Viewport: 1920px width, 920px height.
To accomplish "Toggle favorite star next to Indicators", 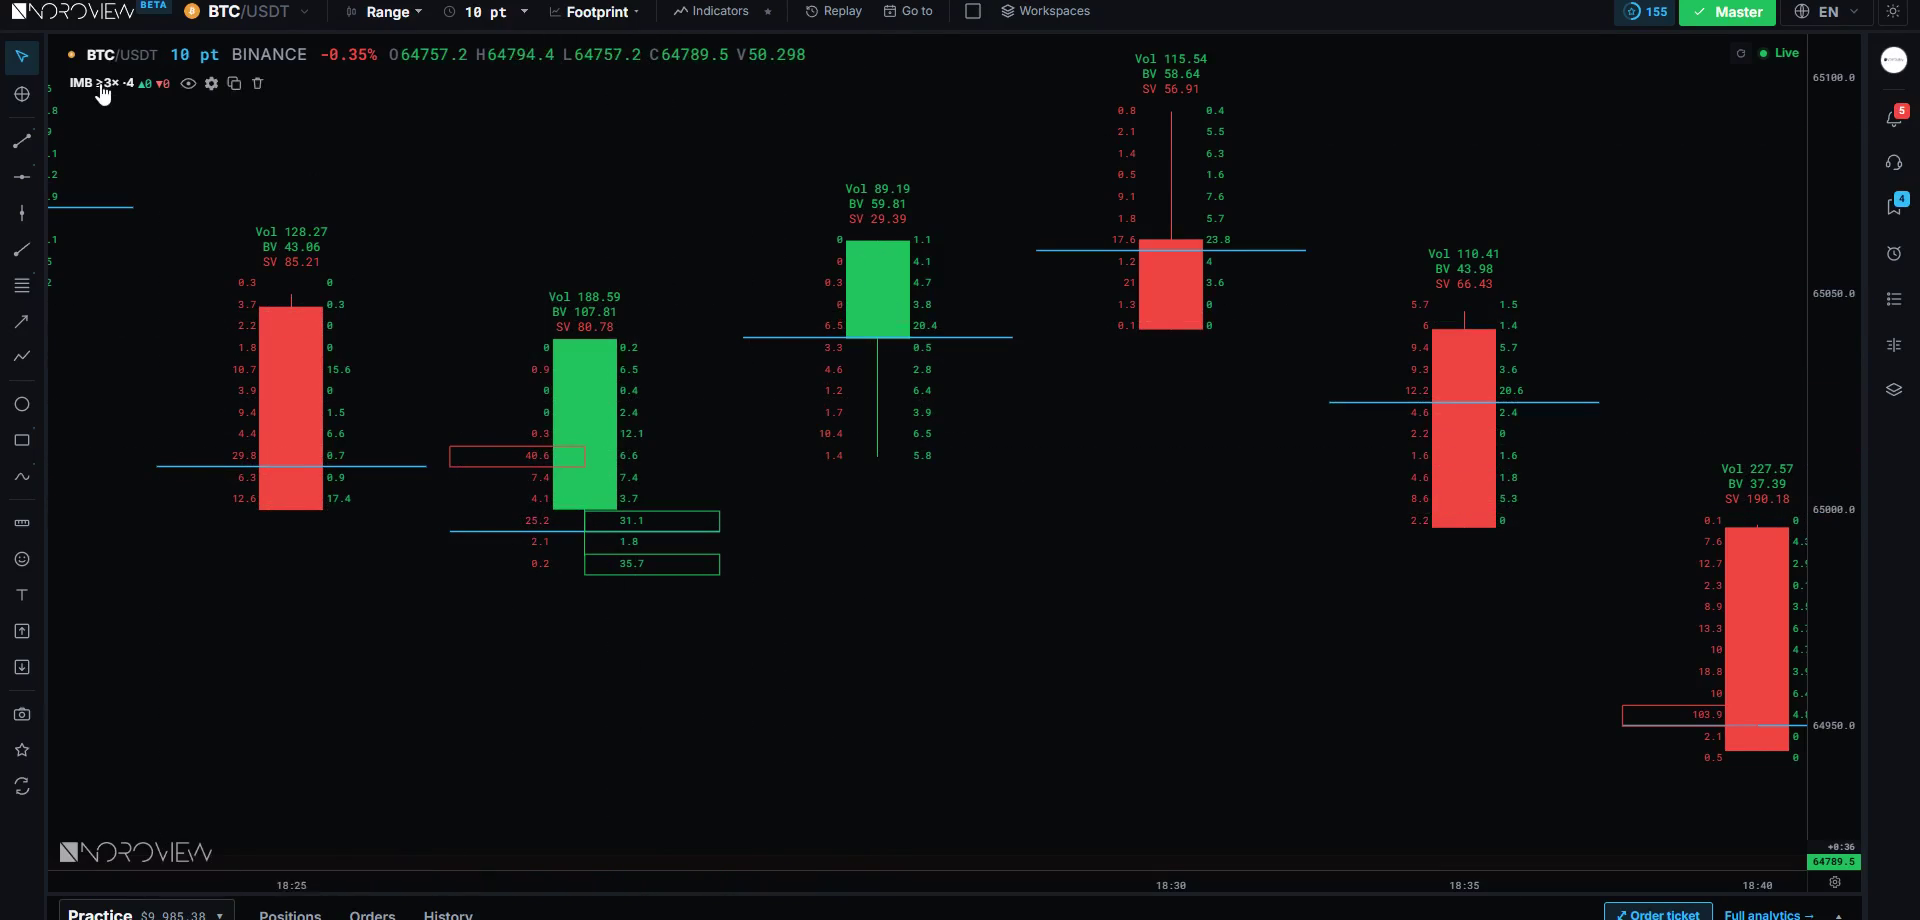I will pyautogui.click(x=768, y=12).
